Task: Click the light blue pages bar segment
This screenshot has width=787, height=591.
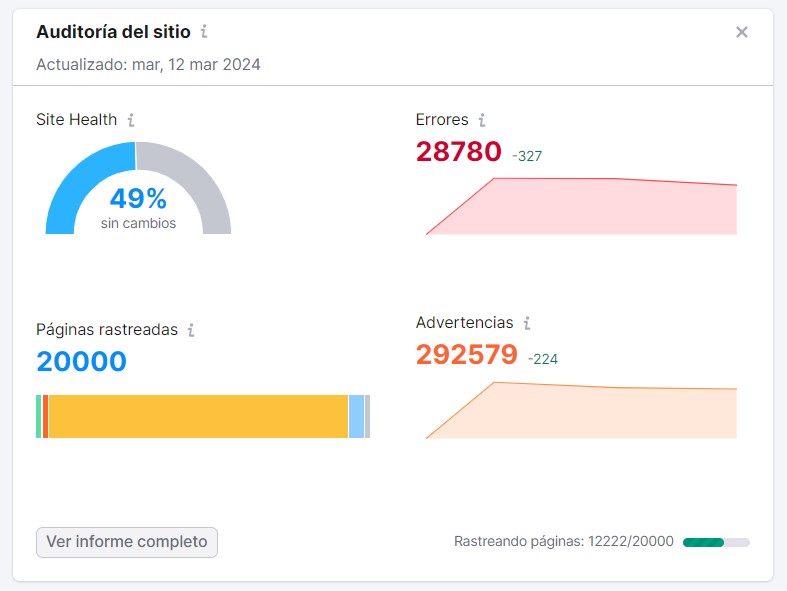Action: (356, 416)
